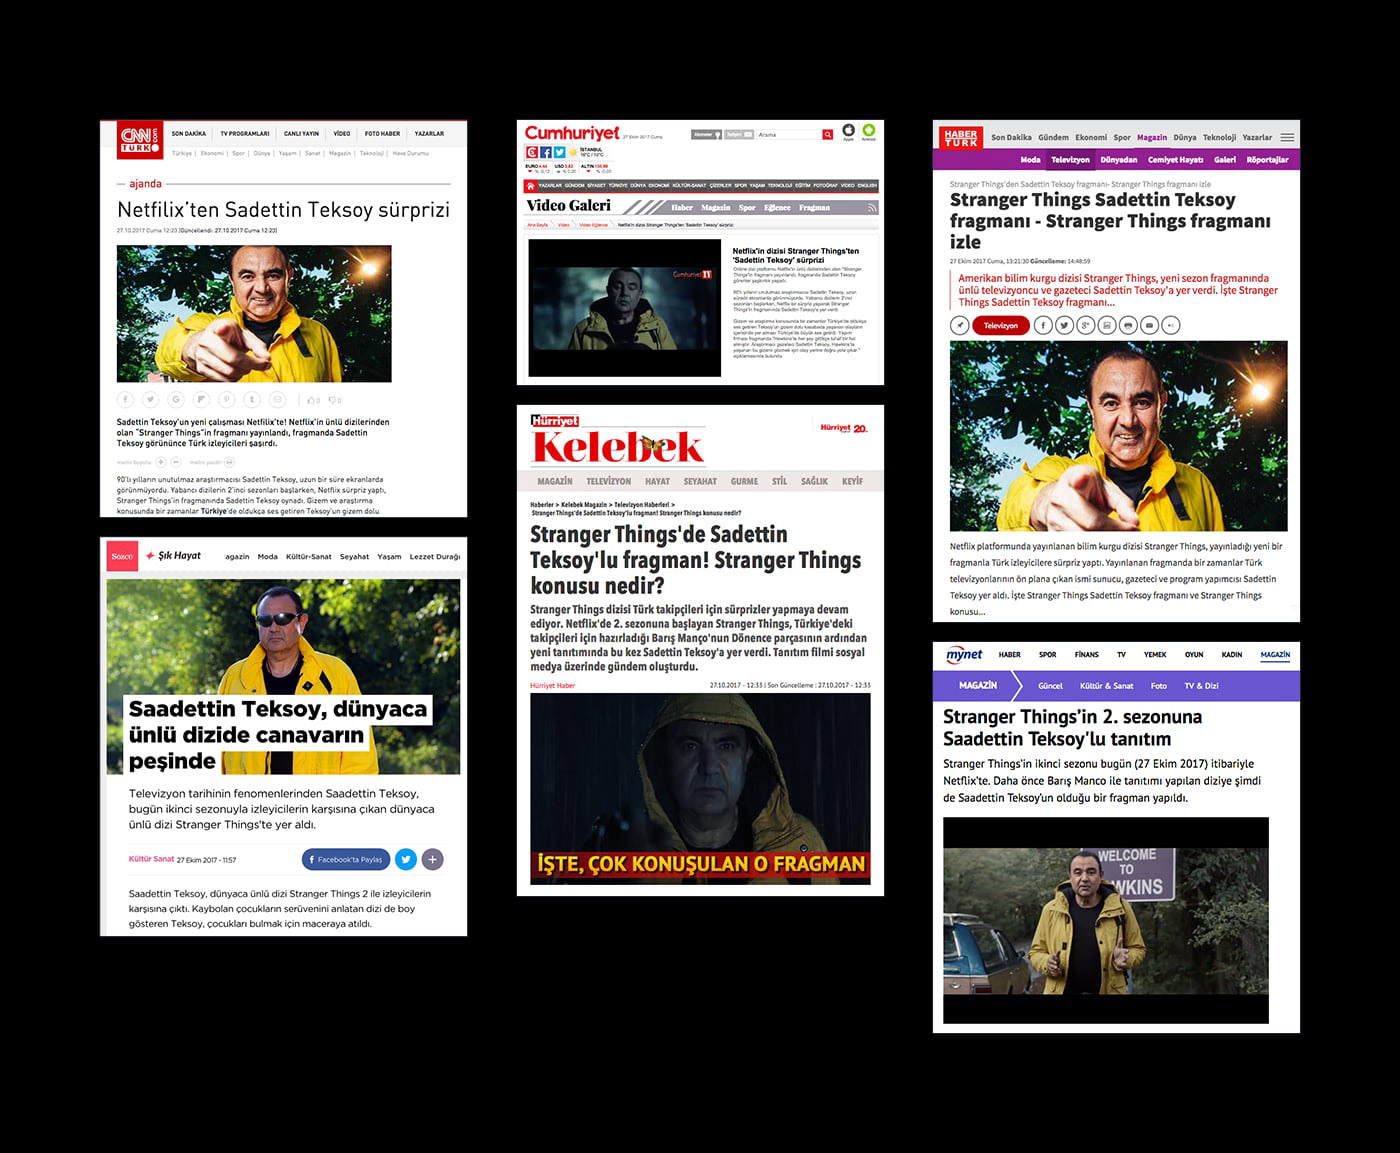1400x1153 pixels.
Task: Dislike the CNN Türk article with thumbs-down
Action: [333, 400]
